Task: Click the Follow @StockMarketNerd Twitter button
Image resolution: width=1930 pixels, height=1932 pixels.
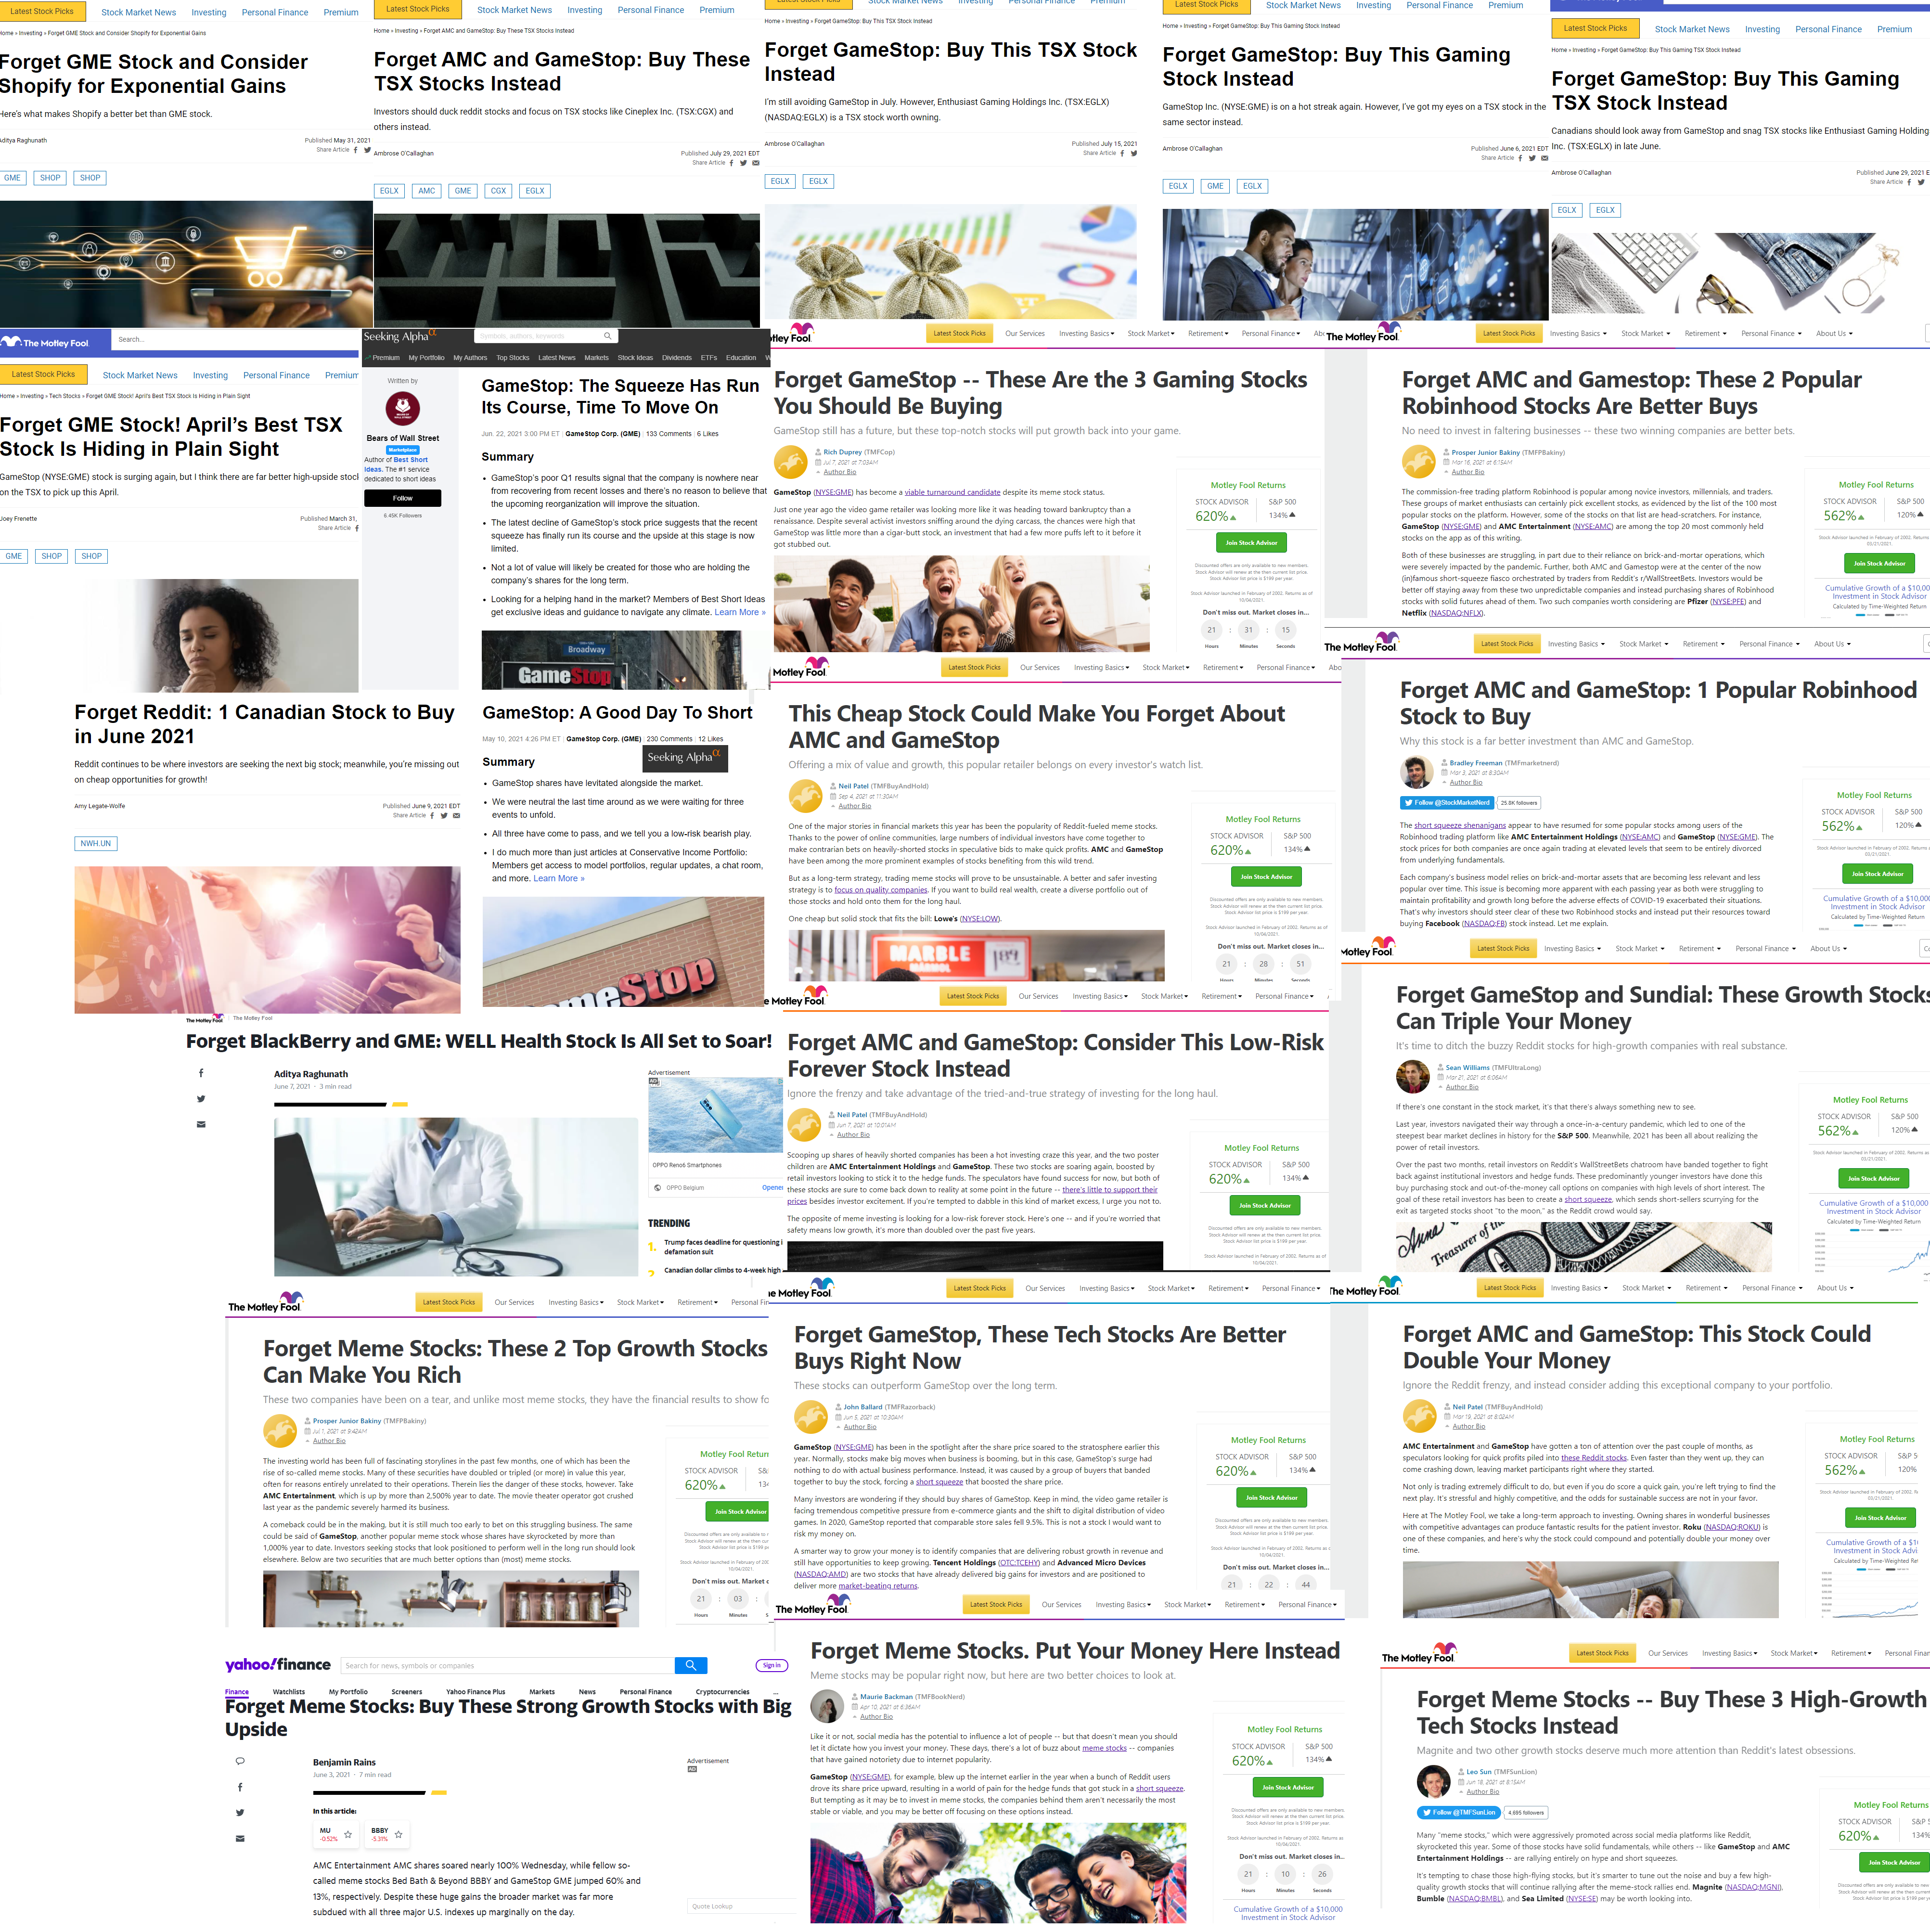Action: pos(1447,802)
